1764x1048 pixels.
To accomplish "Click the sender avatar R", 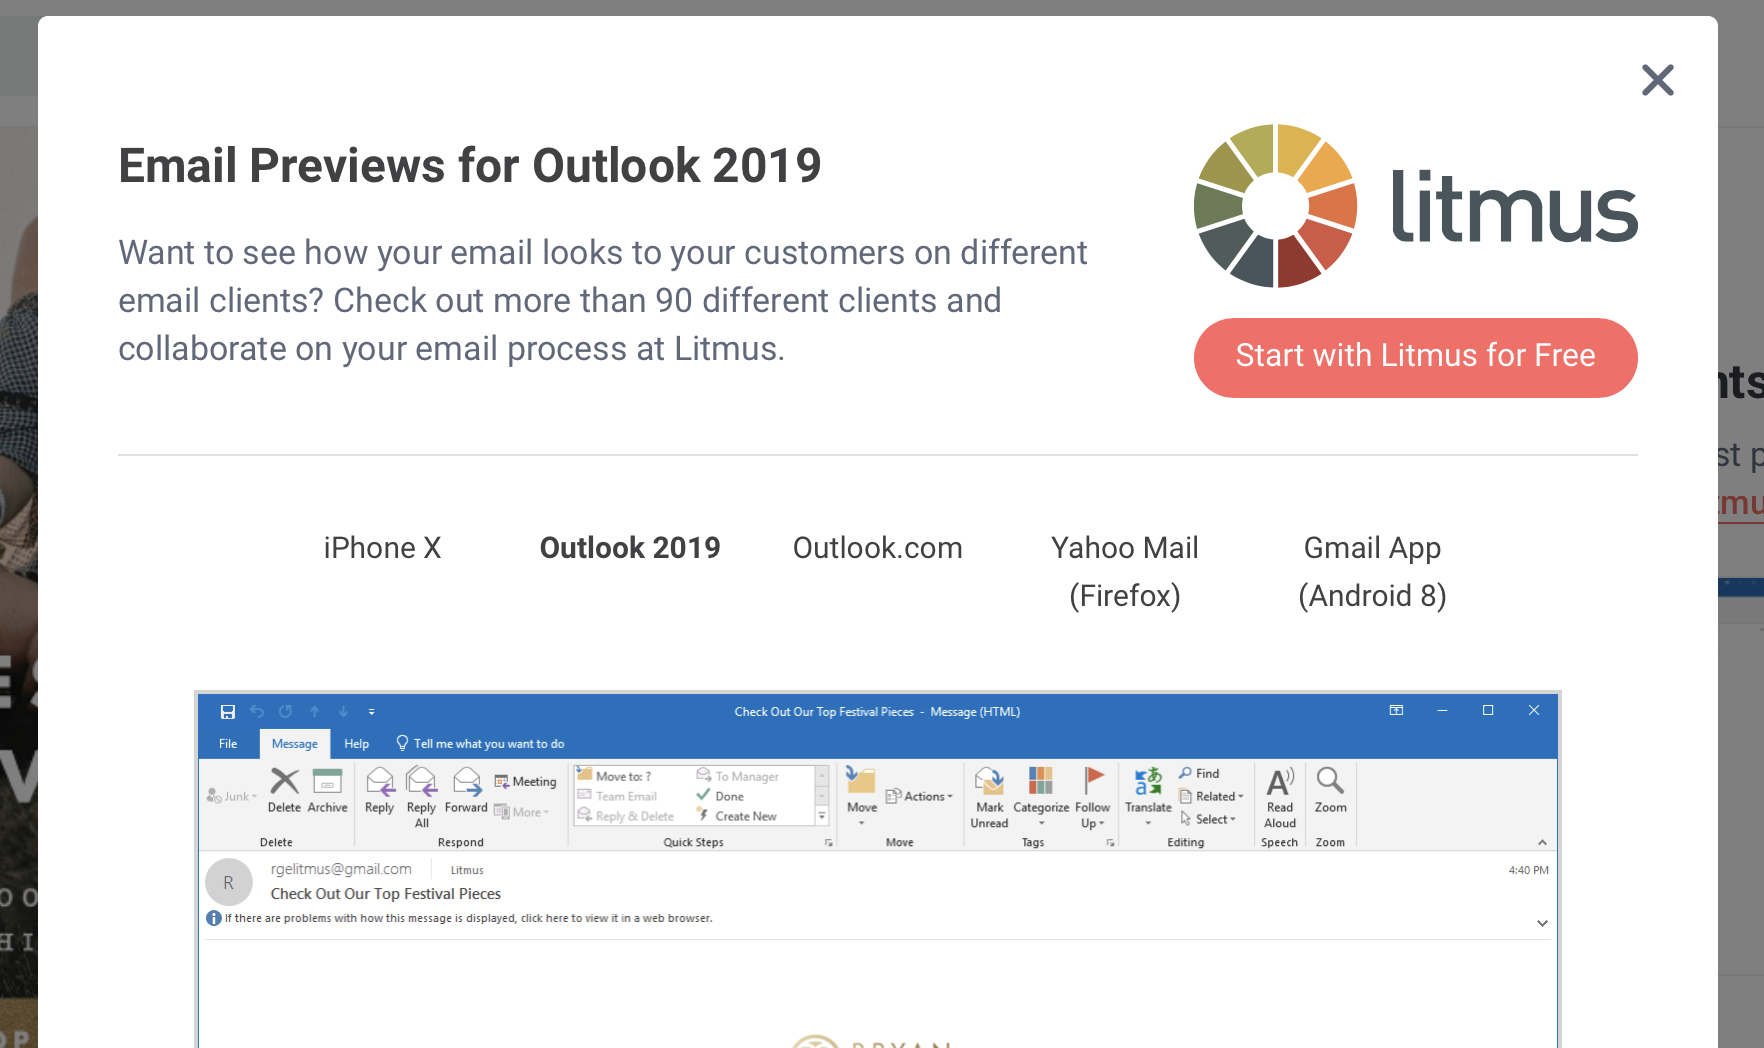I will pyautogui.click(x=229, y=883).
